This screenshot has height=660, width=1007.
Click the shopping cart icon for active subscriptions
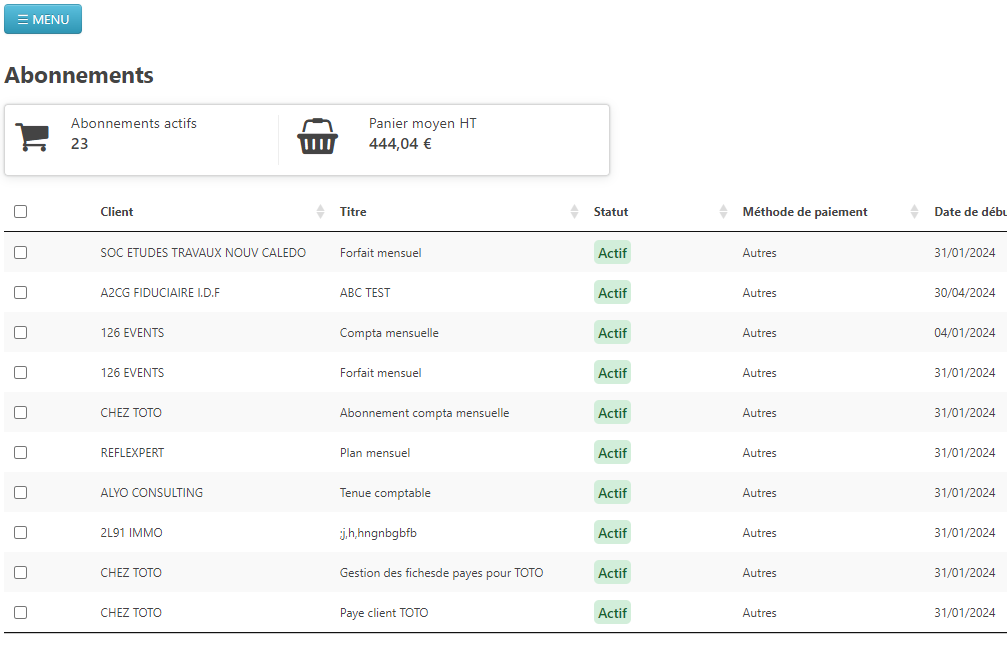[x=32, y=137]
